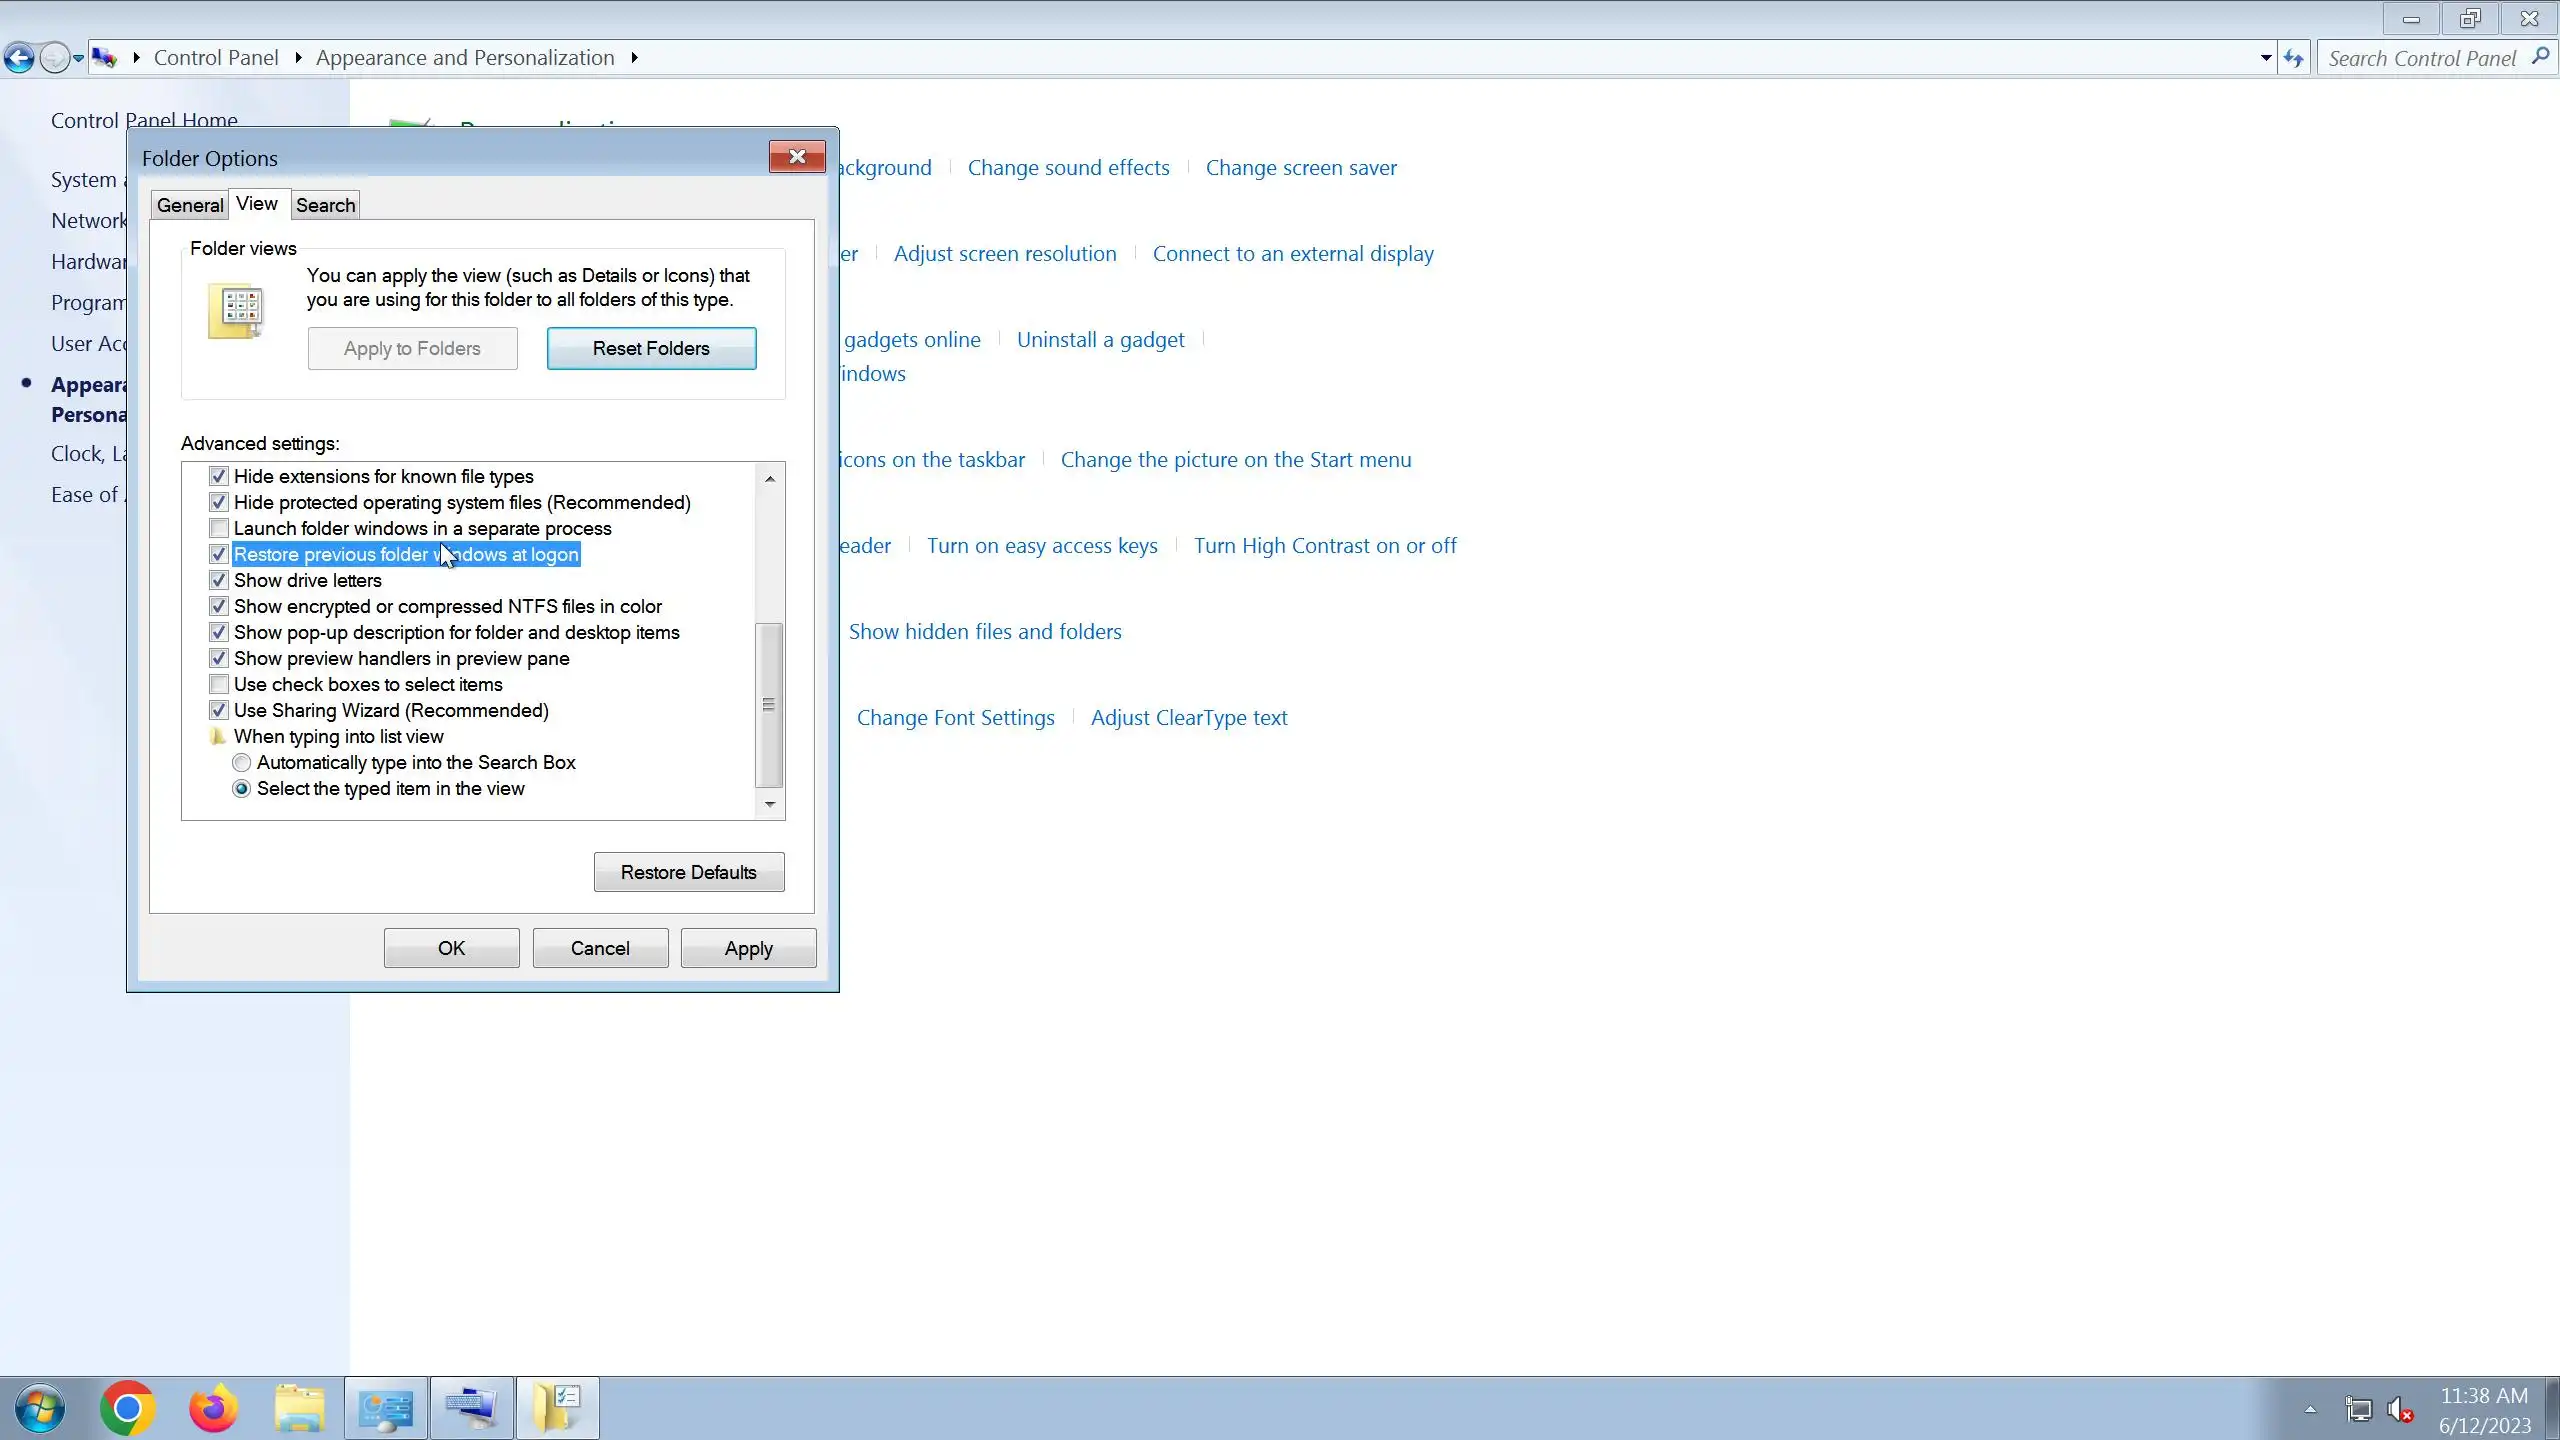Show hidden tray icons arrow

pos(2310,1410)
